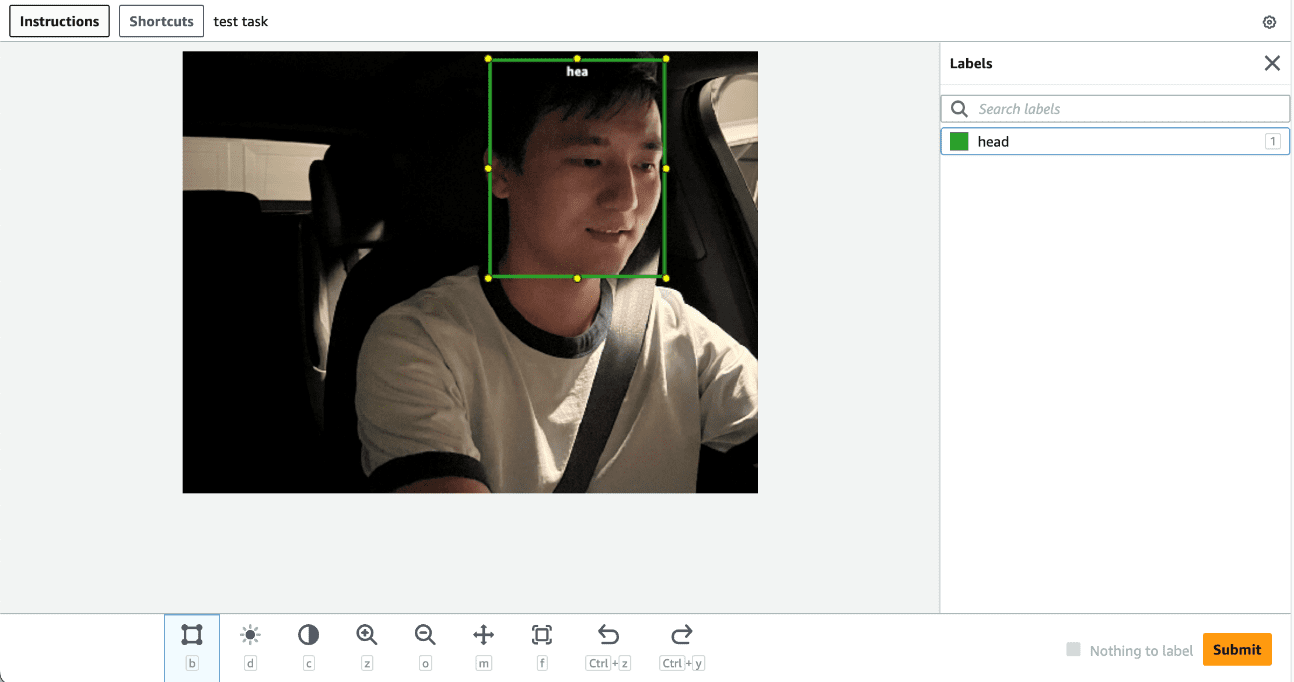Click the green head color swatch

pos(959,142)
